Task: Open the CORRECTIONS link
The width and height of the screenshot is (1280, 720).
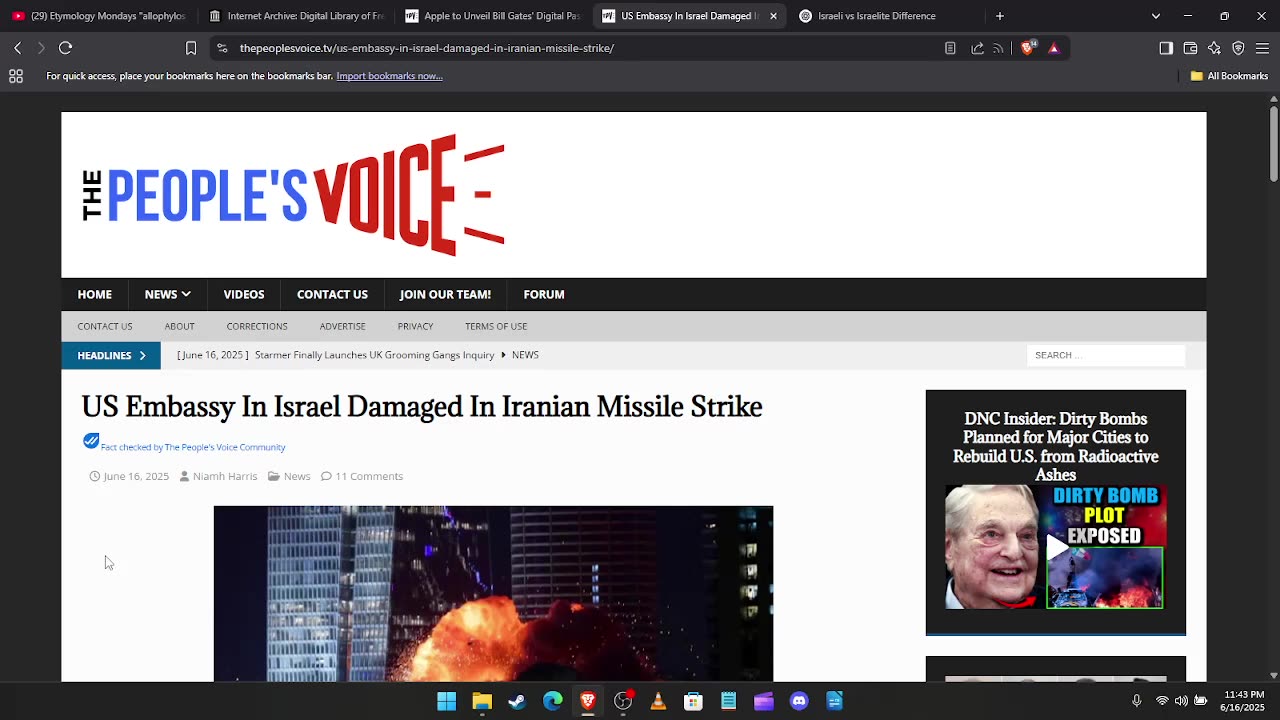Action: coord(257,326)
